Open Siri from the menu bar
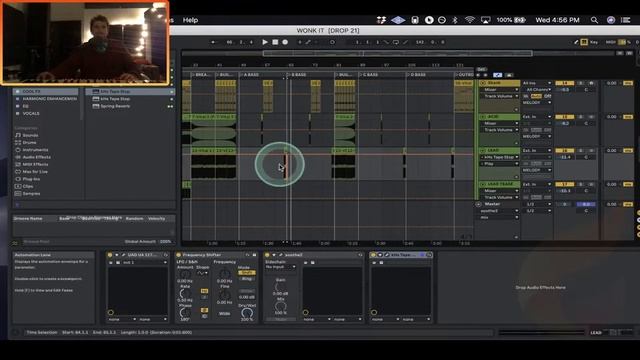 611,20
